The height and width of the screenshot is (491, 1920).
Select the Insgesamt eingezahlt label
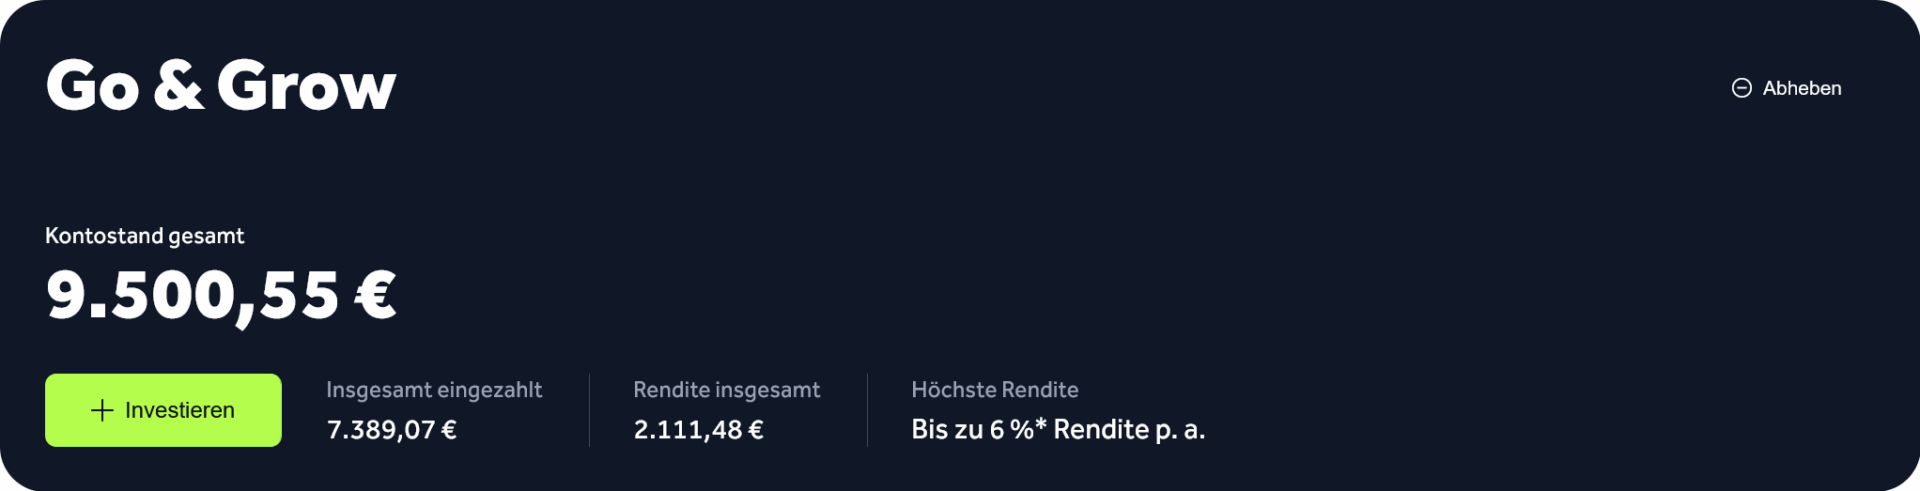pyautogui.click(x=434, y=390)
